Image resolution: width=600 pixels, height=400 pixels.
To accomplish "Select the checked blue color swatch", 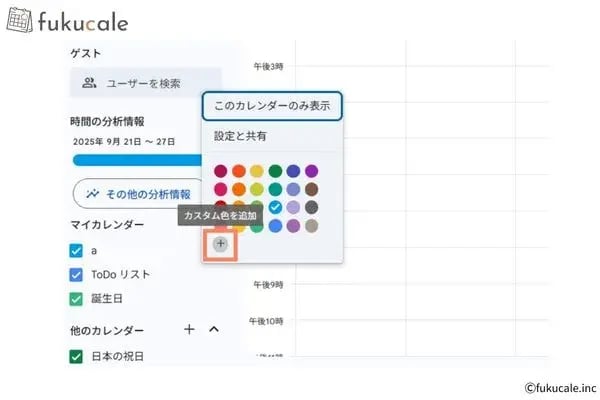I will (x=275, y=207).
